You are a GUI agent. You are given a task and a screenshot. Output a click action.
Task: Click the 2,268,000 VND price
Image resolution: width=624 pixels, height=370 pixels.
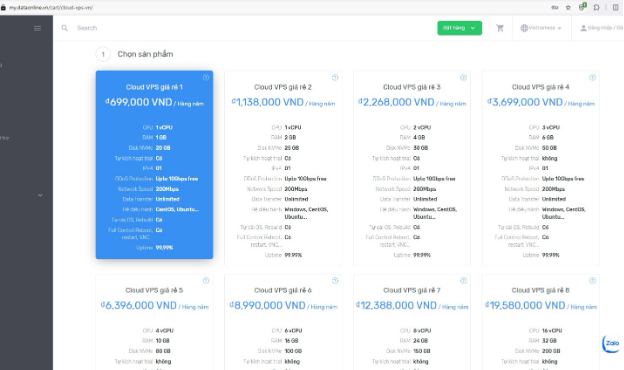[x=396, y=102]
